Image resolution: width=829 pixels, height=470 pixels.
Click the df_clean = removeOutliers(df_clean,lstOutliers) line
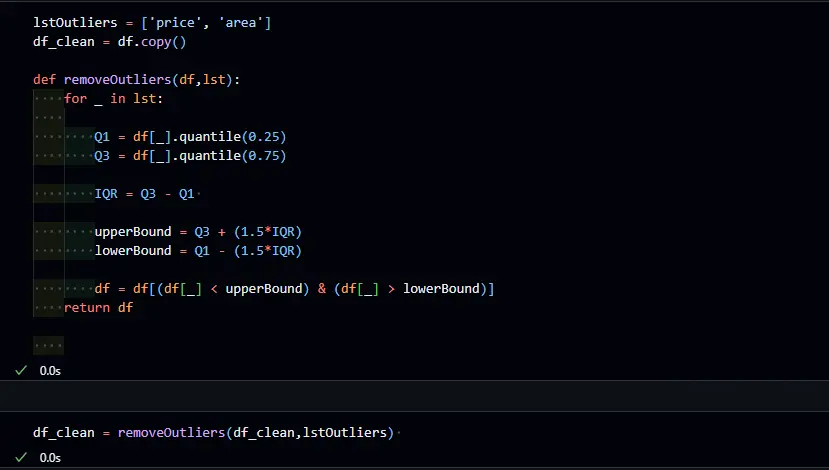click(x=214, y=433)
